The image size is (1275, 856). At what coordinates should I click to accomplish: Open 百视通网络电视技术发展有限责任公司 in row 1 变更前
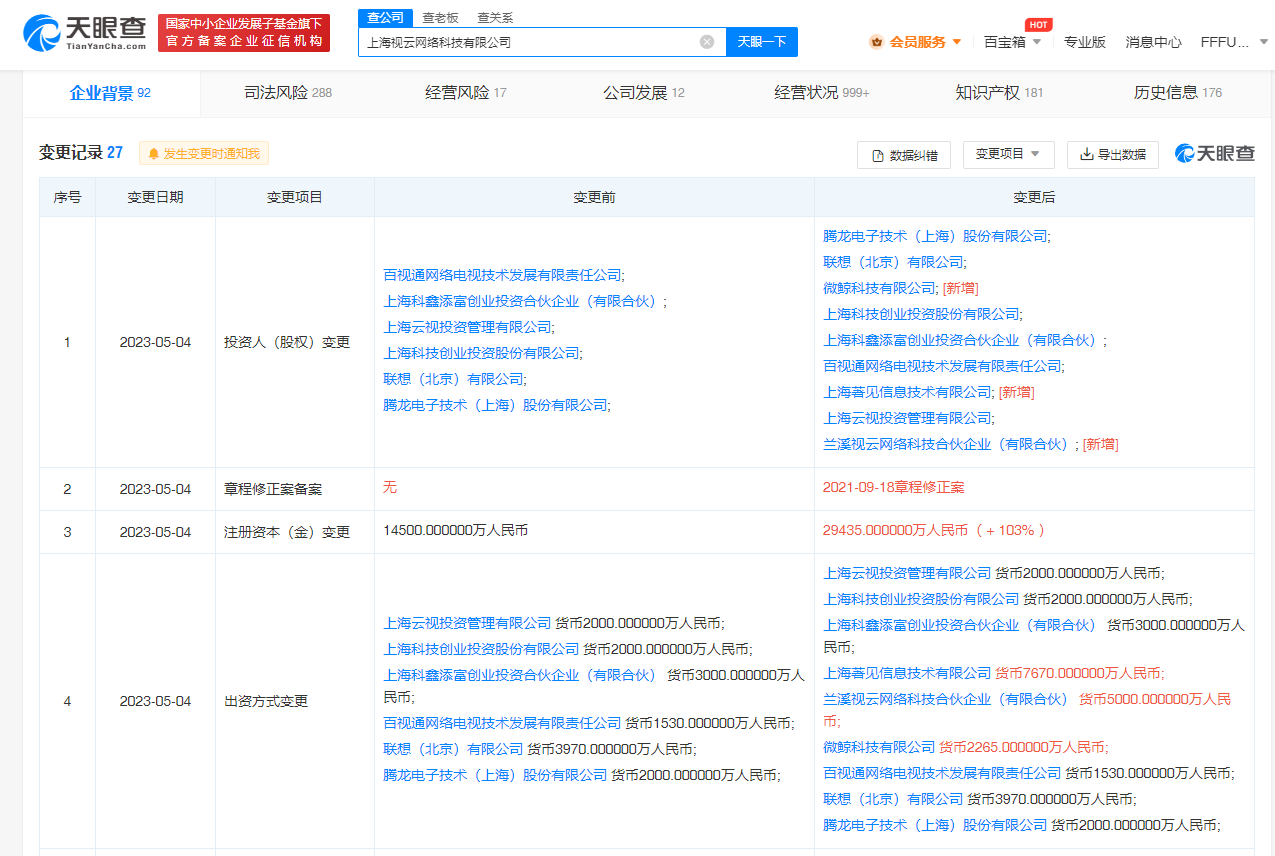point(501,275)
